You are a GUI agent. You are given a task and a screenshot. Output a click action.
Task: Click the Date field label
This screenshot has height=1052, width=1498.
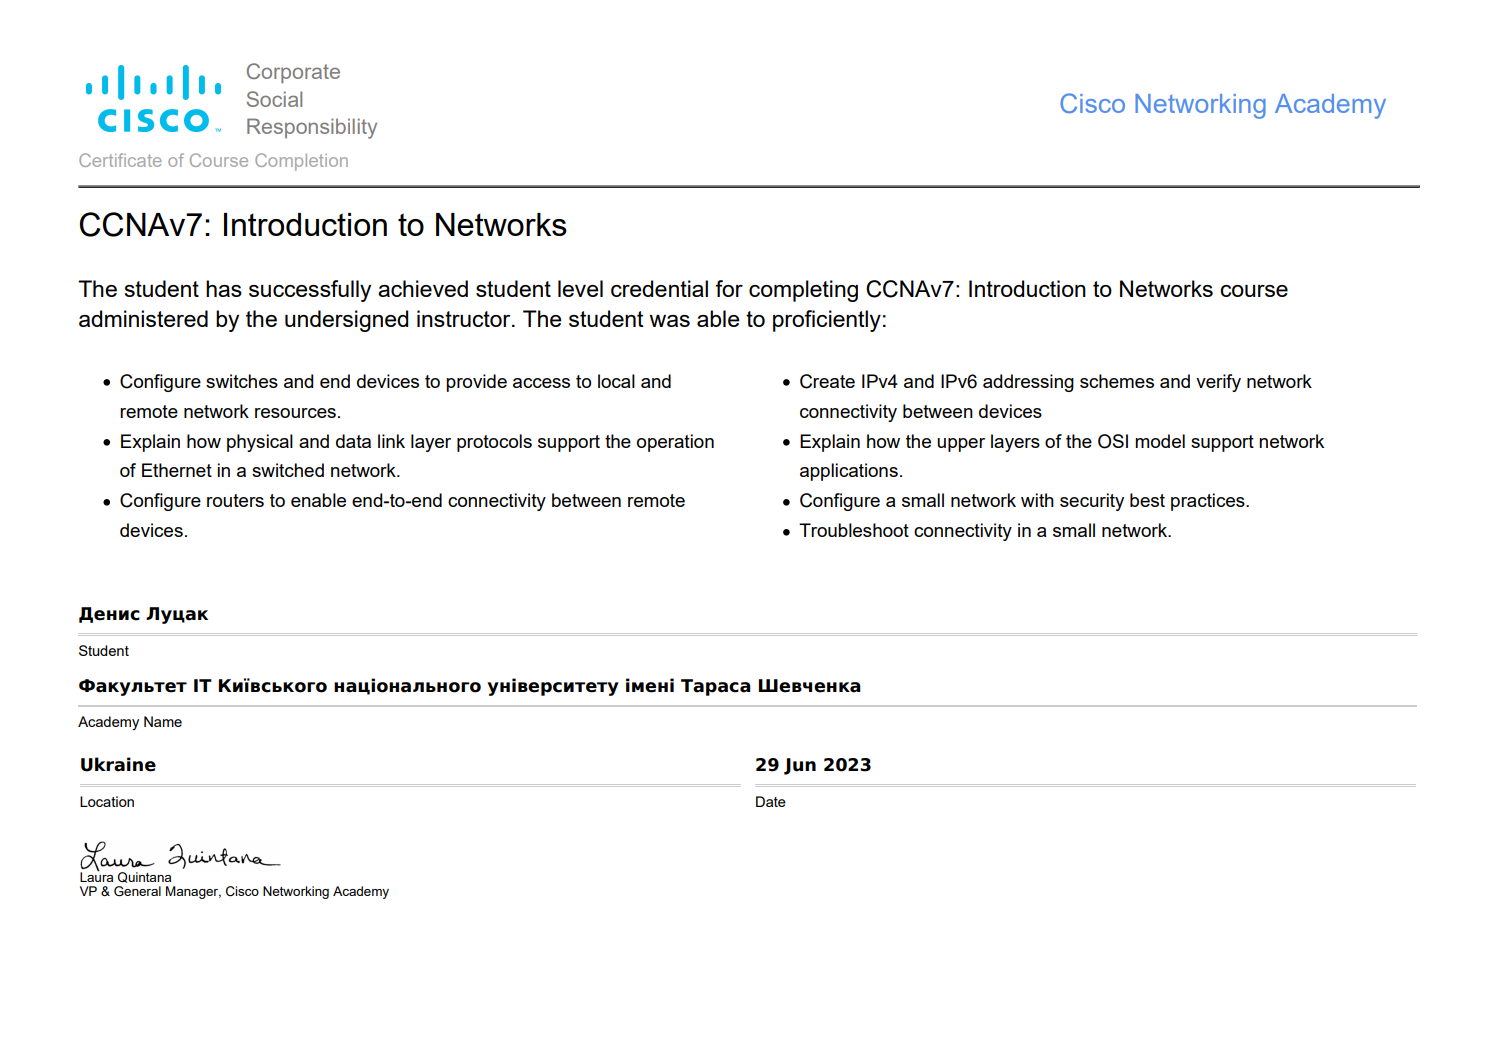770,802
